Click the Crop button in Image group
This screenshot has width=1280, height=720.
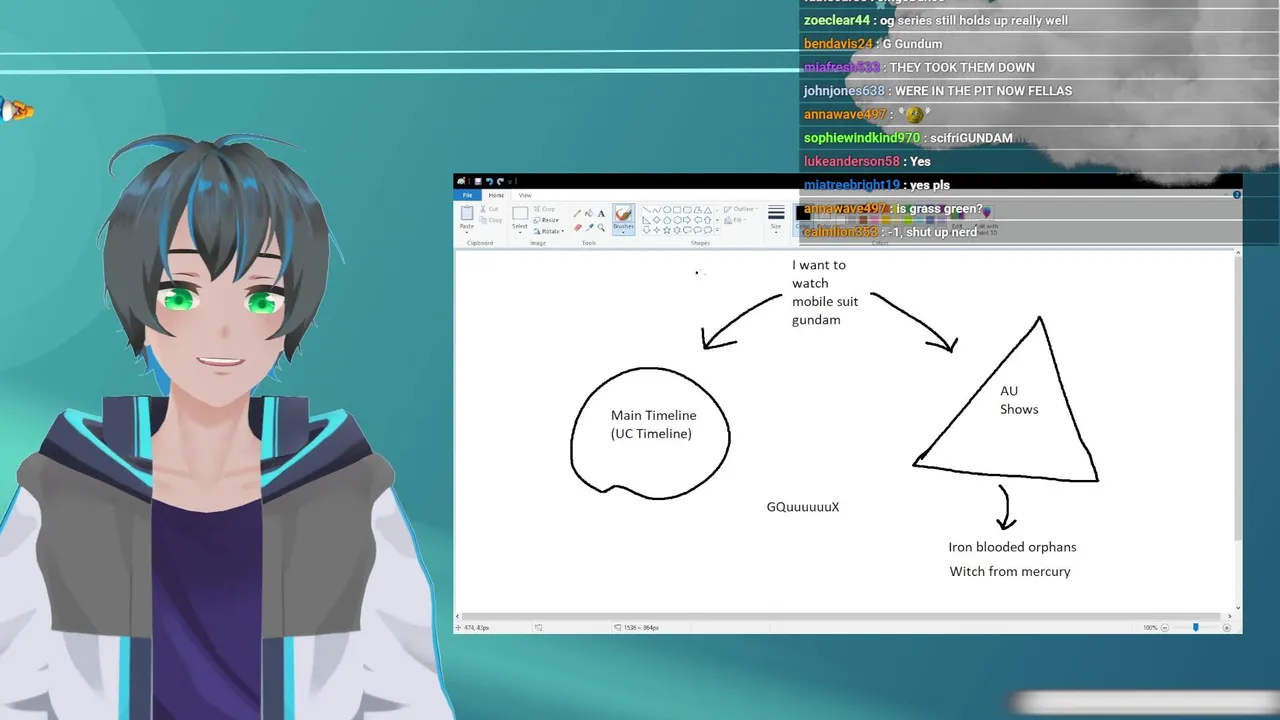point(544,209)
